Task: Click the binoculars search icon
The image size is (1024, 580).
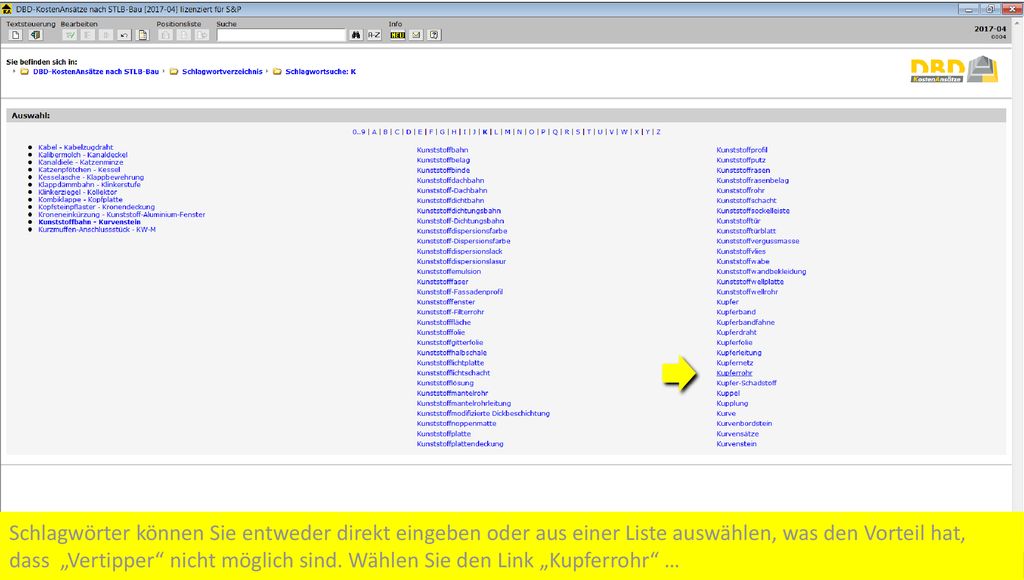Action: tap(356, 35)
